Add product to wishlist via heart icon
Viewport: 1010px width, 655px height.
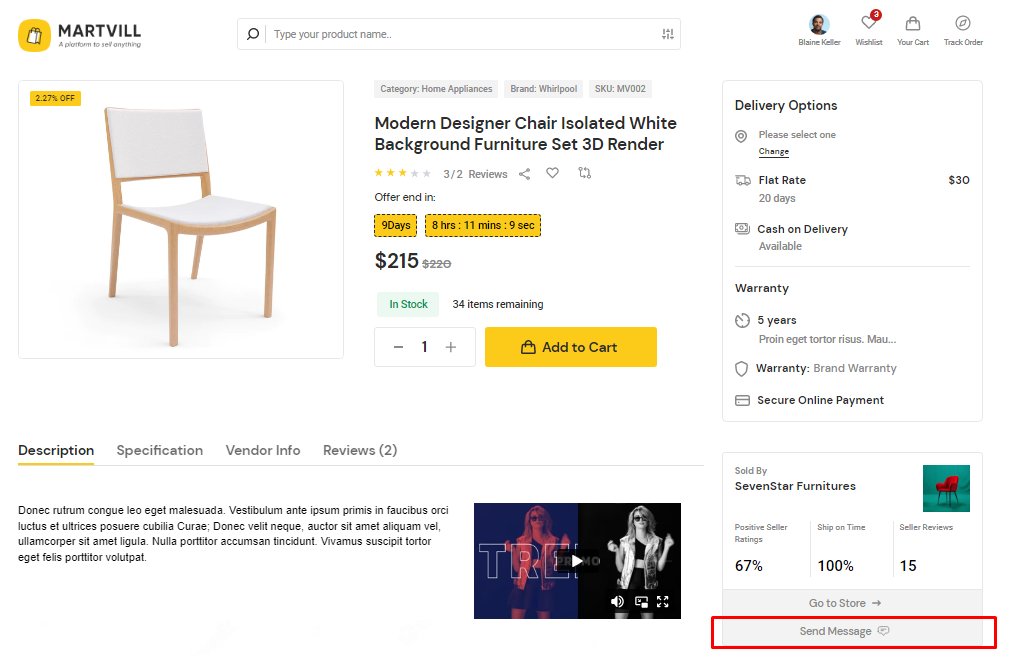click(x=552, y=174)
